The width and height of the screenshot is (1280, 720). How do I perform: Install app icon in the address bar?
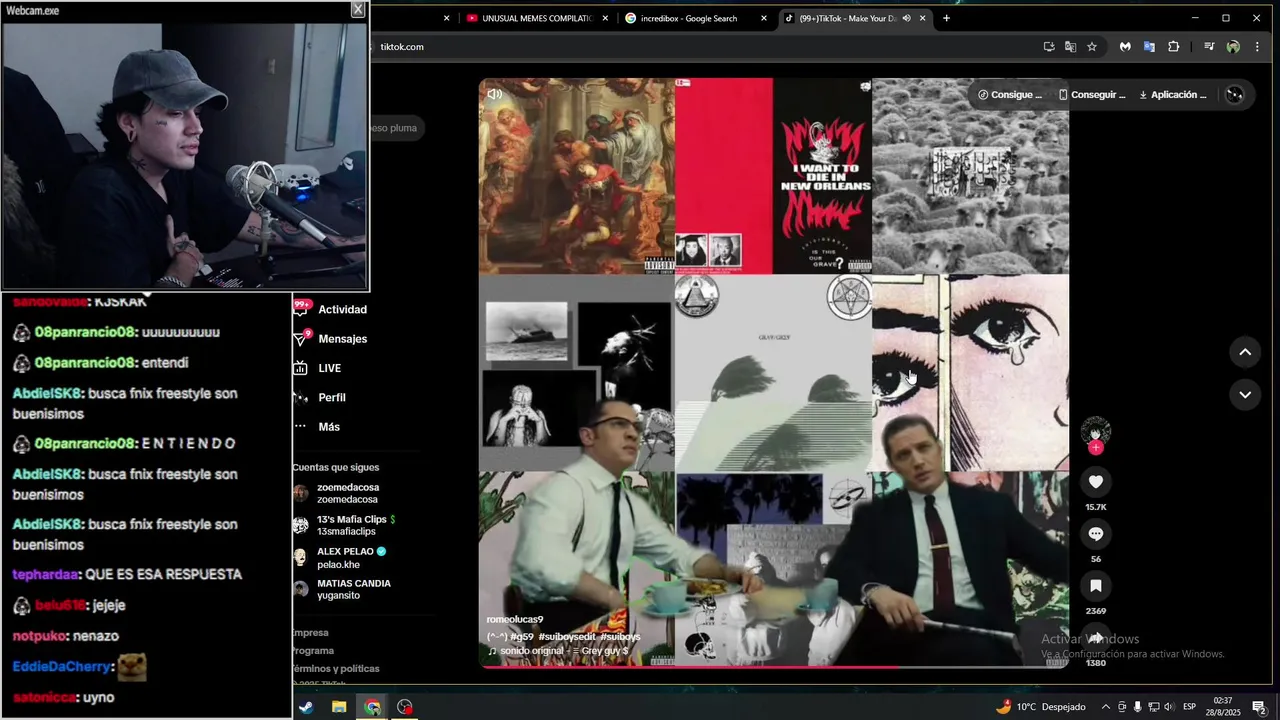pos(1049,47)
